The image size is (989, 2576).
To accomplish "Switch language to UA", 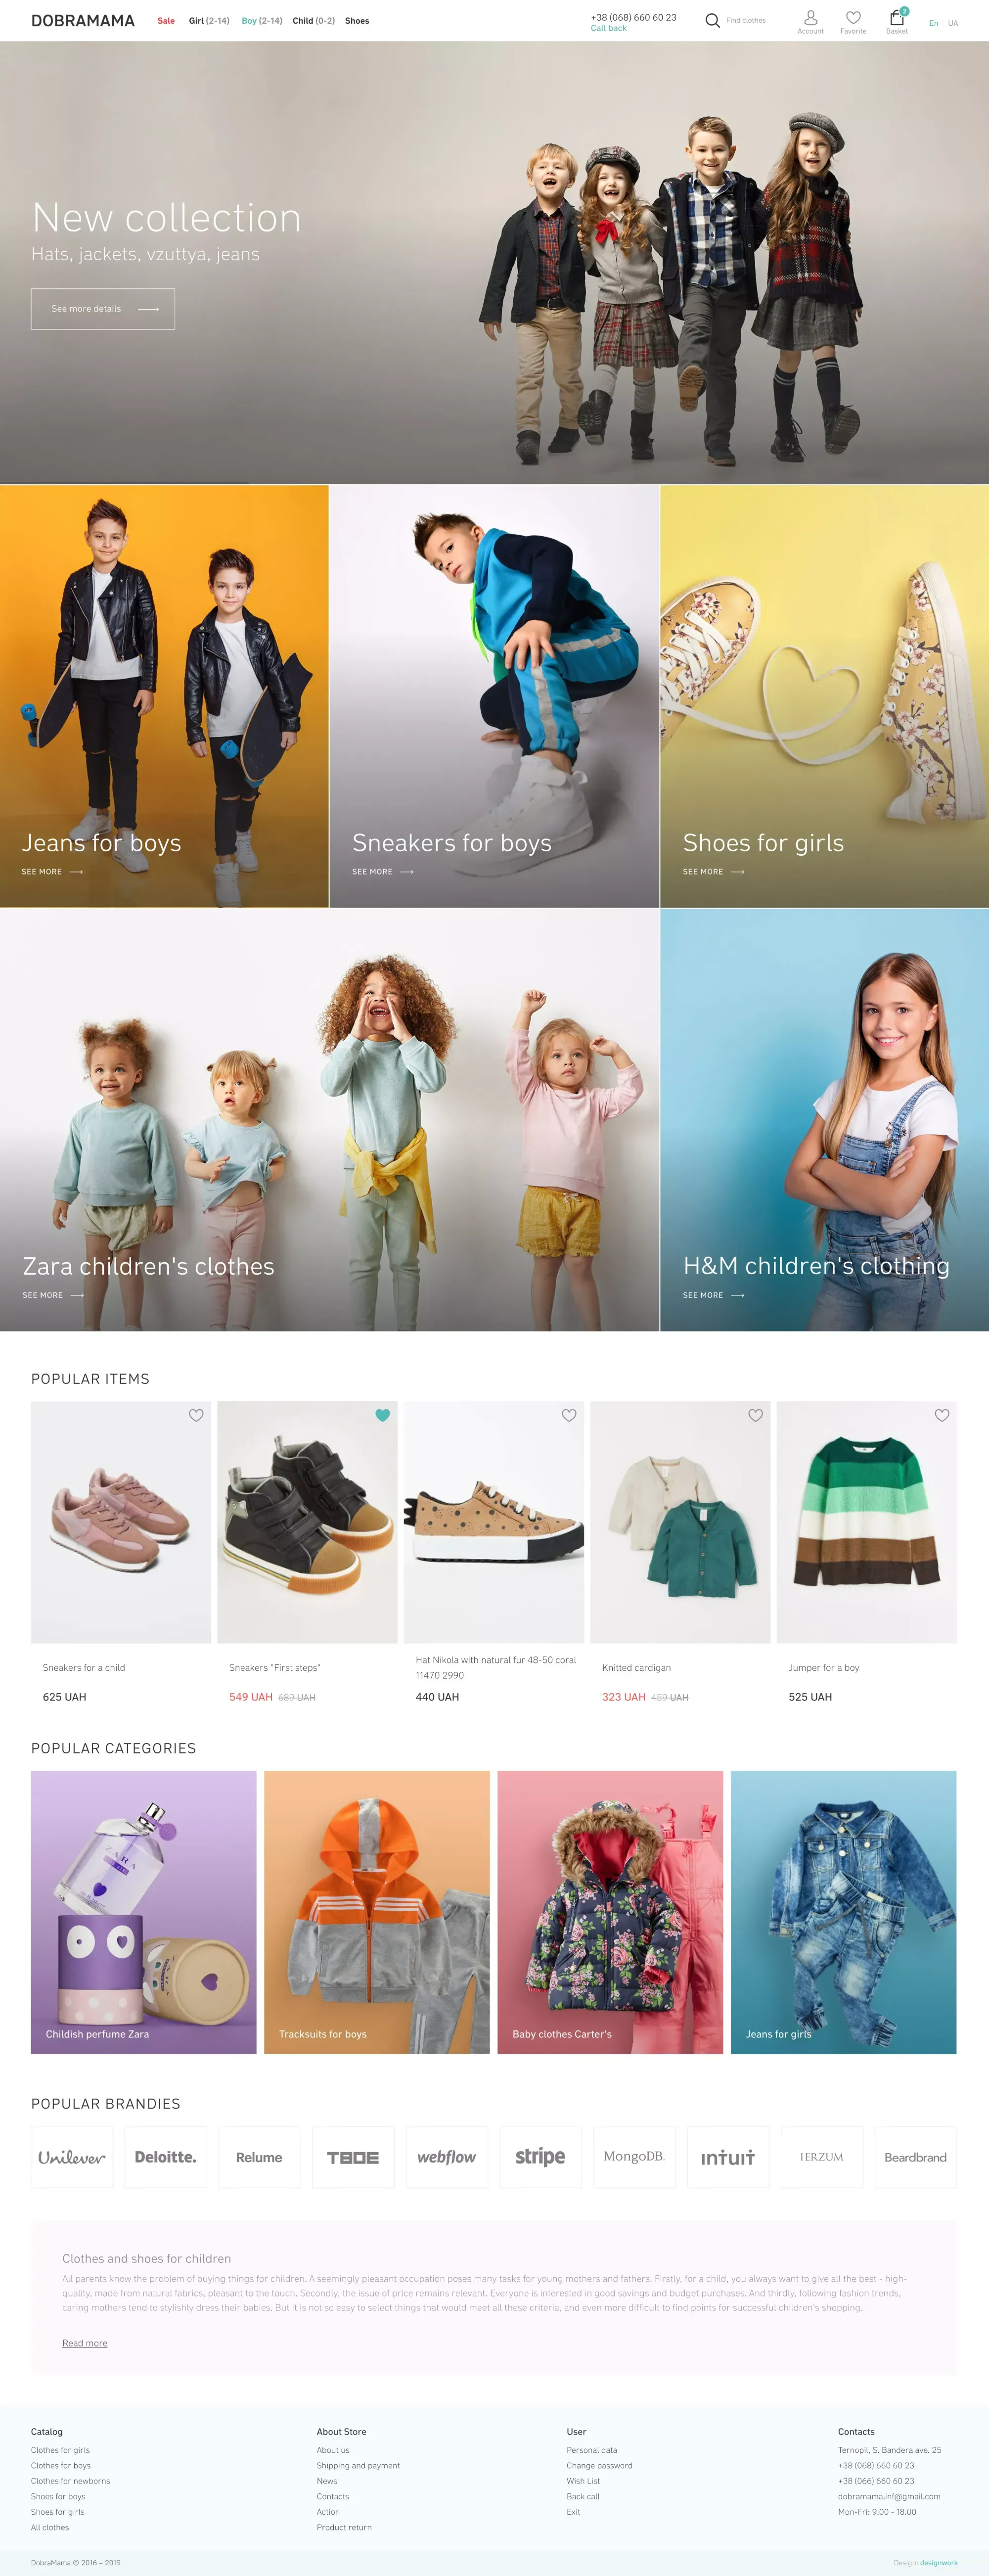I will click(x=953, y=23).
